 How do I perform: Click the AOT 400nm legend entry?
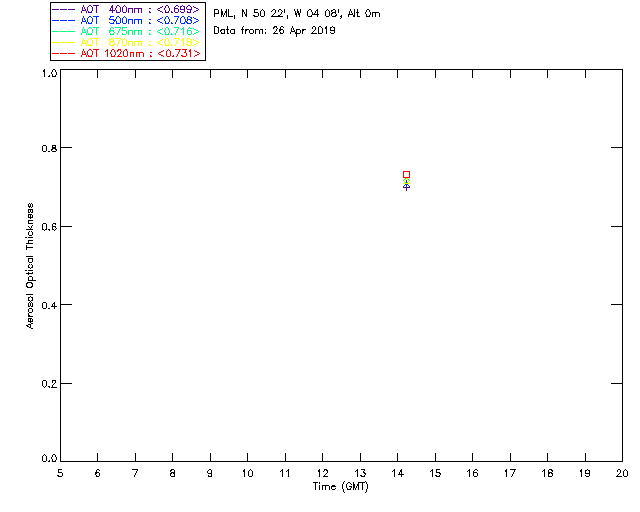[126, 9]
